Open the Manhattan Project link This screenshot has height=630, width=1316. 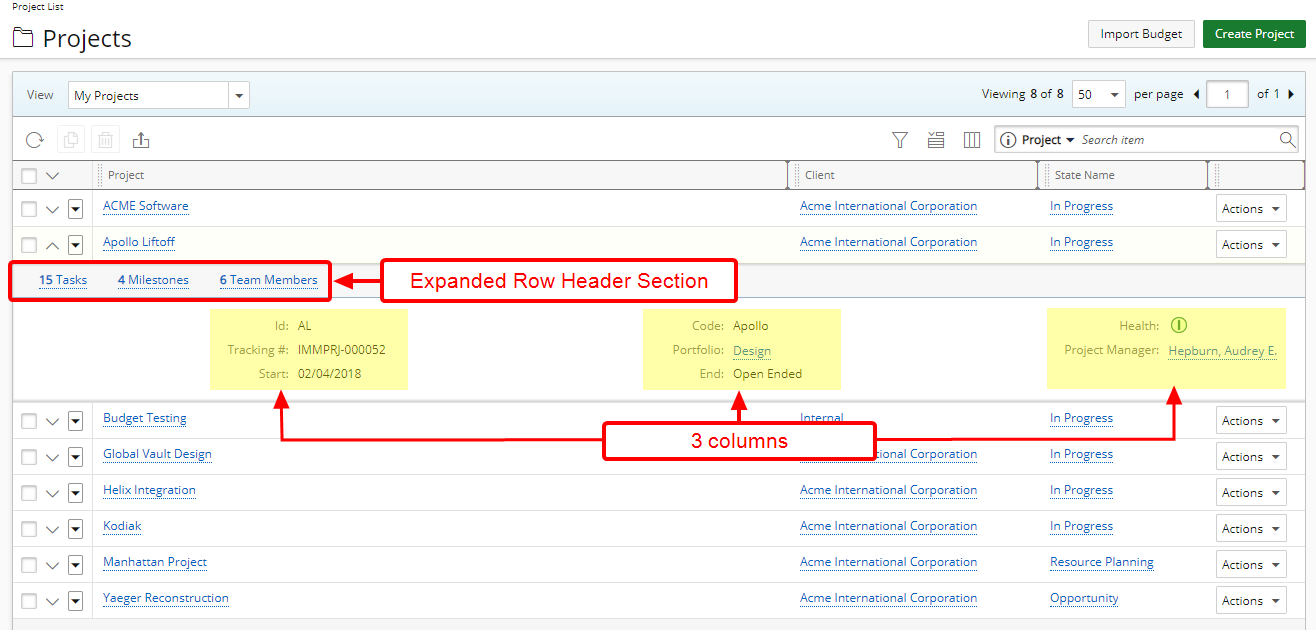(155, 562)
